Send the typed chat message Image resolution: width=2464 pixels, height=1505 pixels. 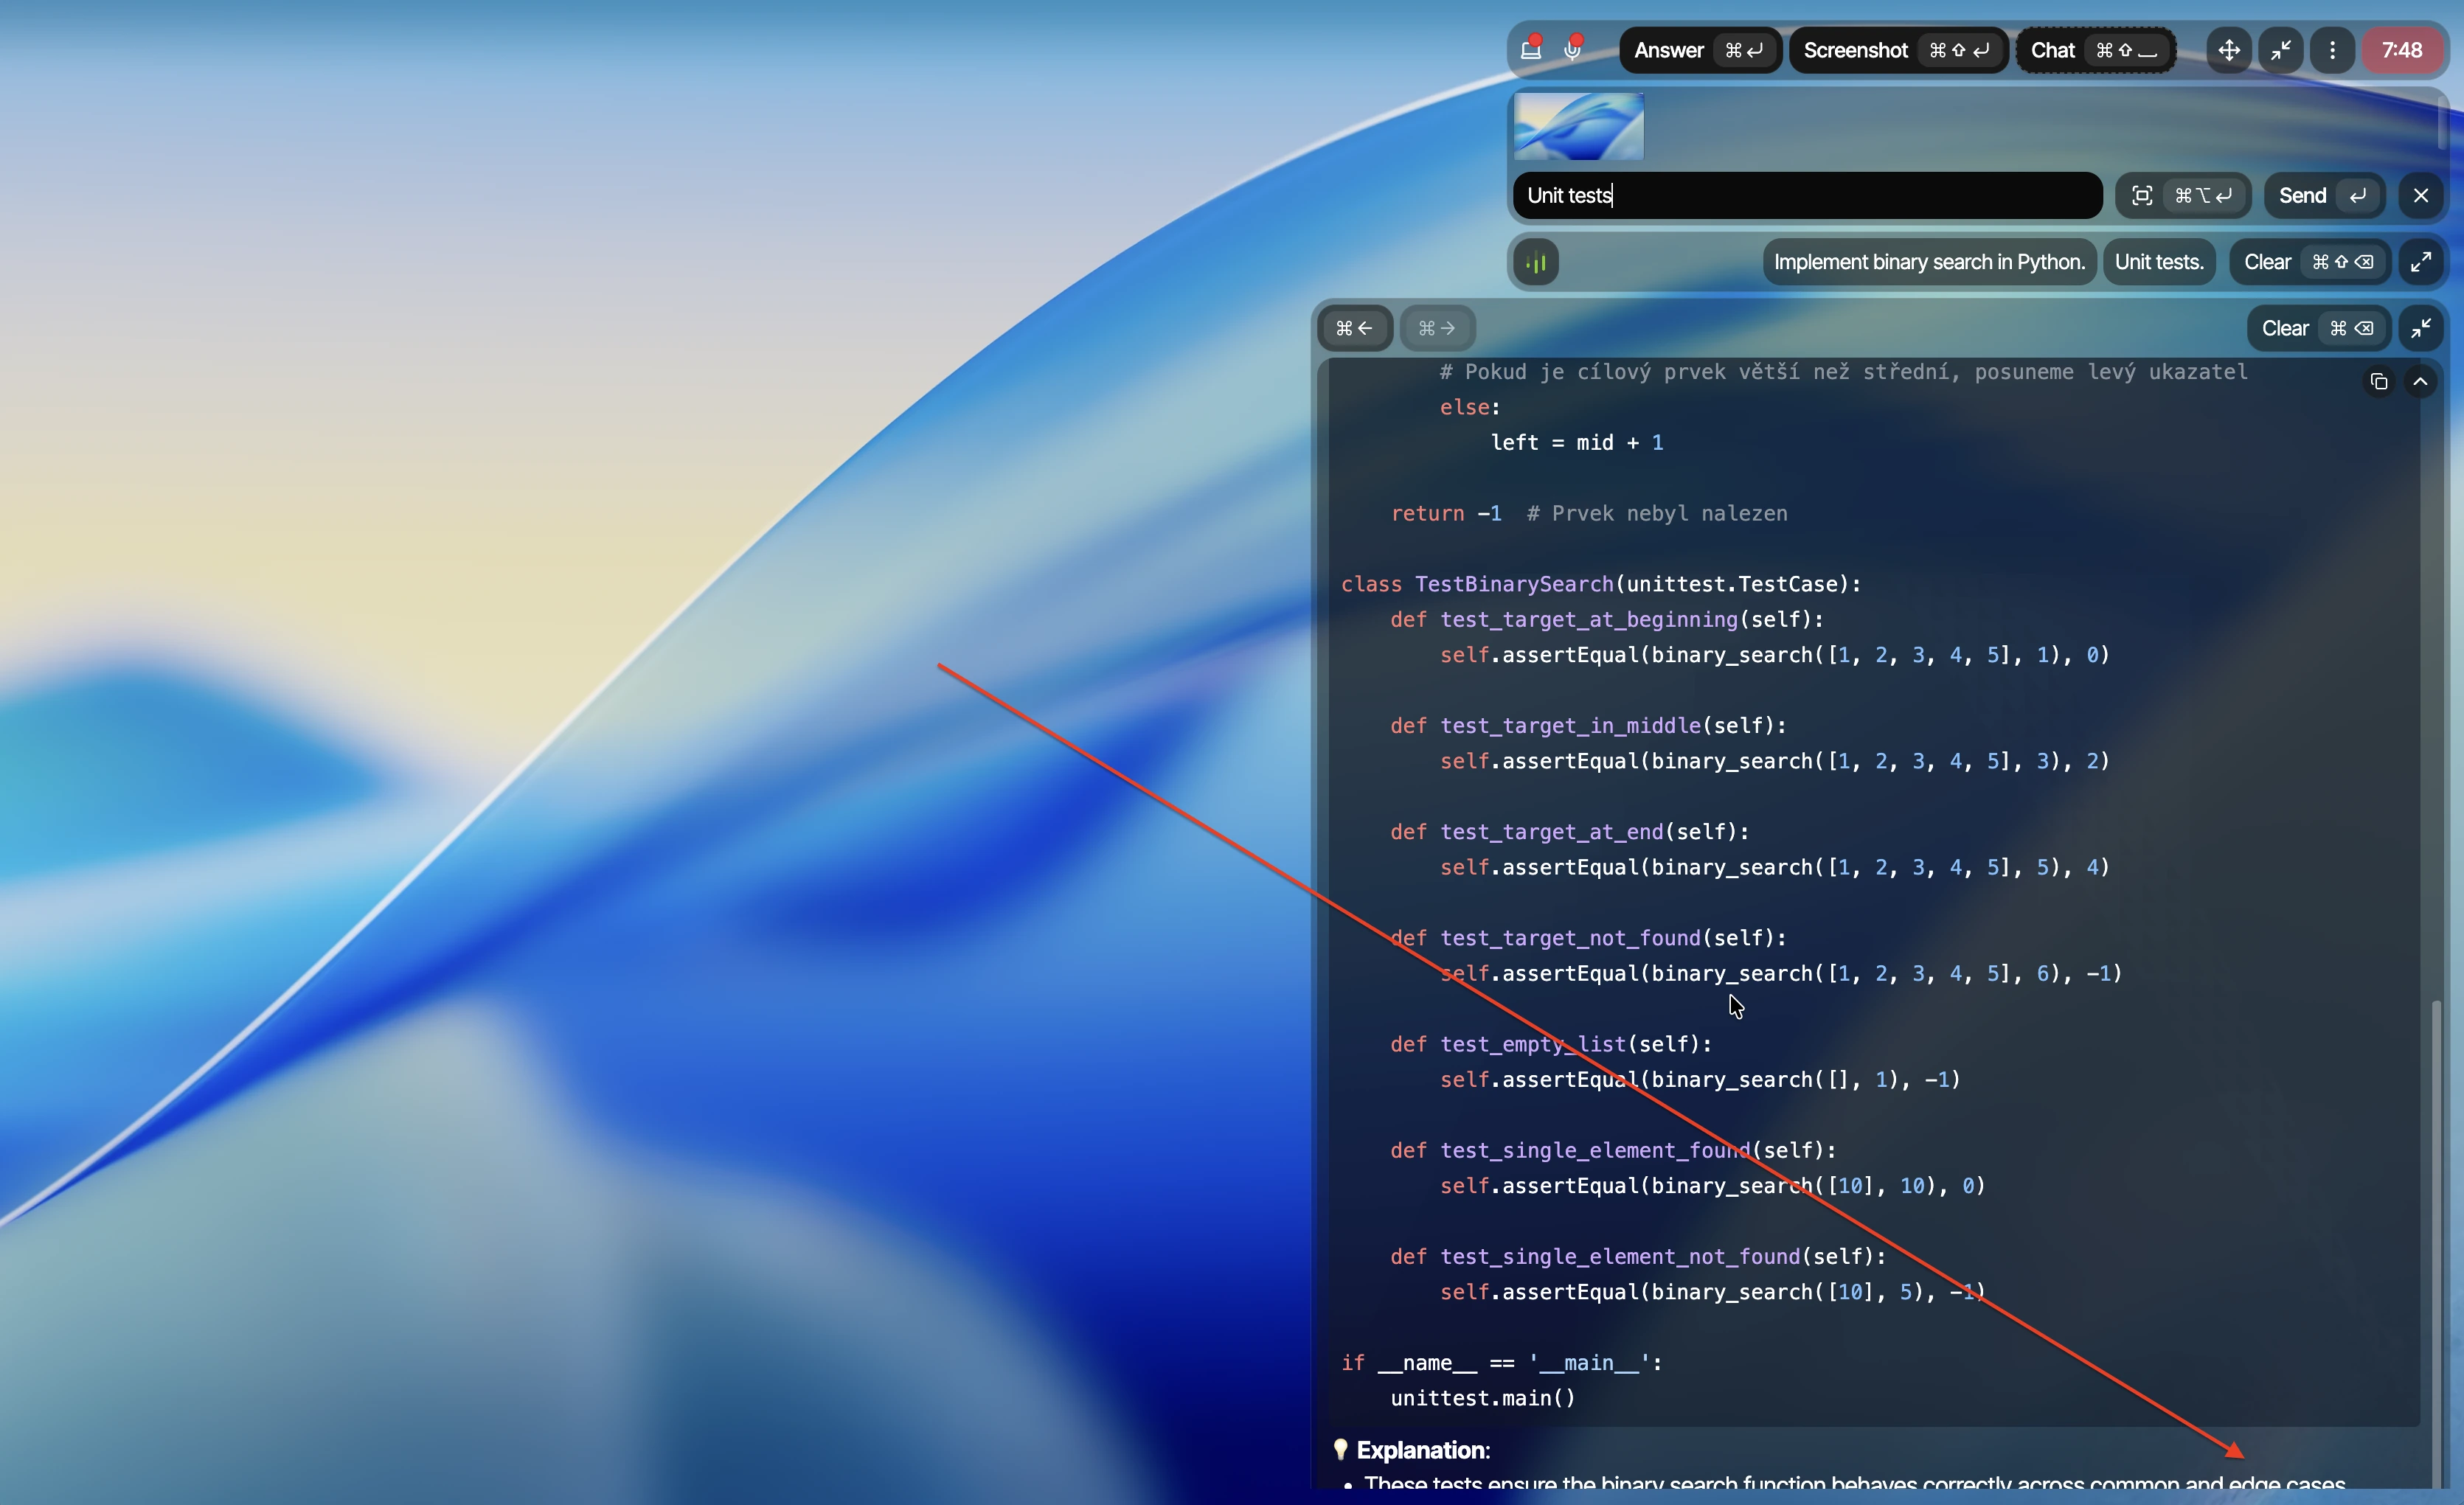tap(2324, 195)
